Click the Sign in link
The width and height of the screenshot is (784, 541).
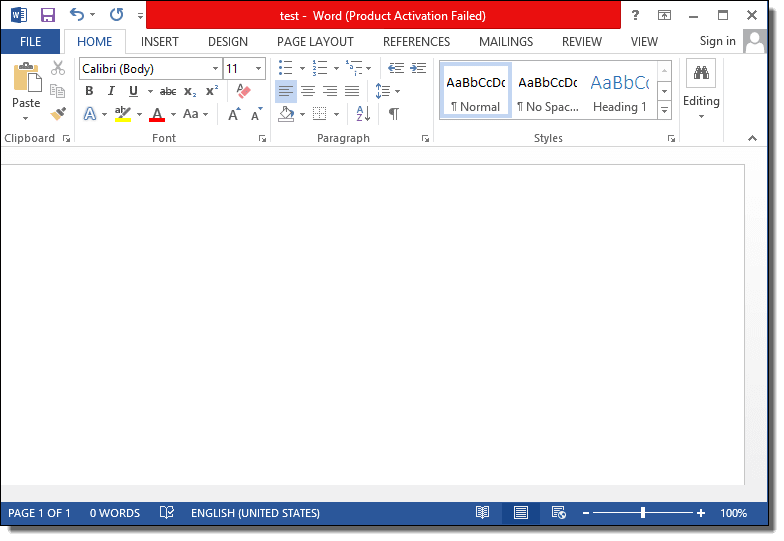718,41
